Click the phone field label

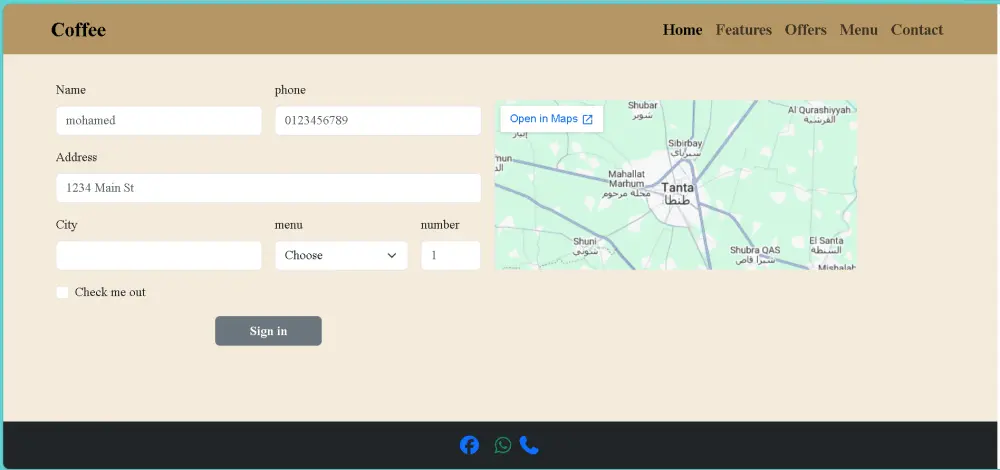point(290,90)
